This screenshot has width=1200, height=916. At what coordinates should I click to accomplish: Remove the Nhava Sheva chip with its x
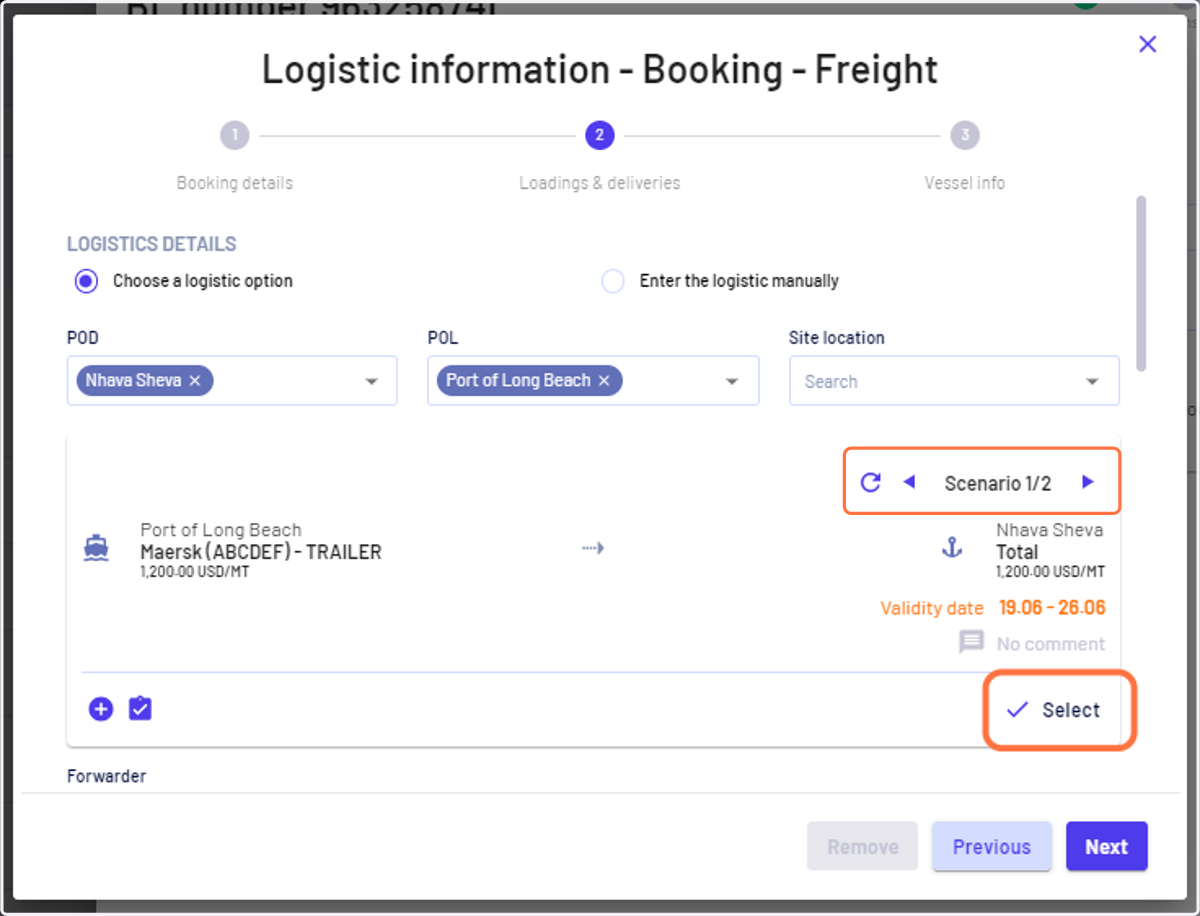(x=195, y=381)
